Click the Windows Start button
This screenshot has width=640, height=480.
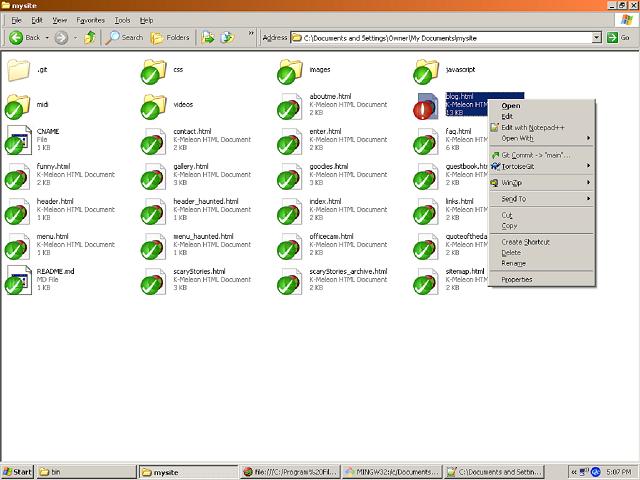pos(18,471)
